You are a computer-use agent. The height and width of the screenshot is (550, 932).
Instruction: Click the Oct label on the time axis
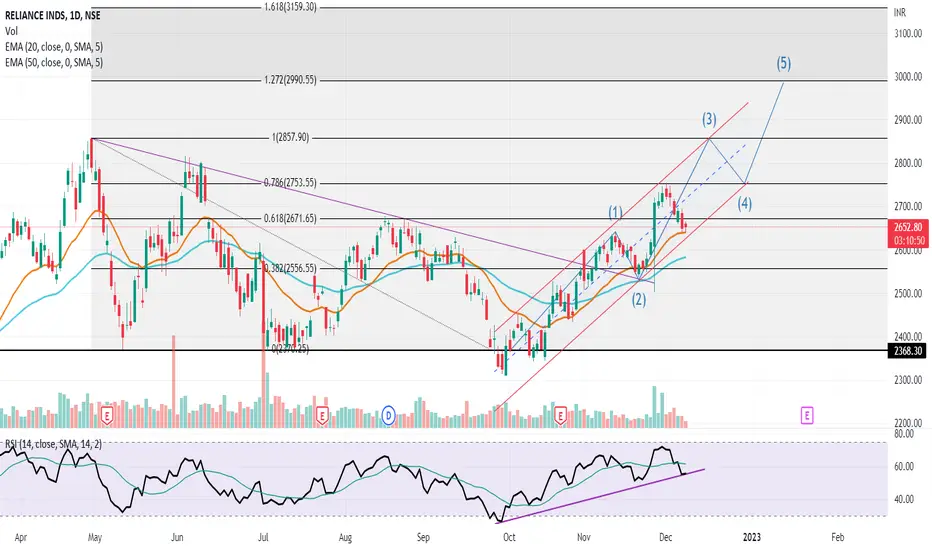(x=509, y=538)
